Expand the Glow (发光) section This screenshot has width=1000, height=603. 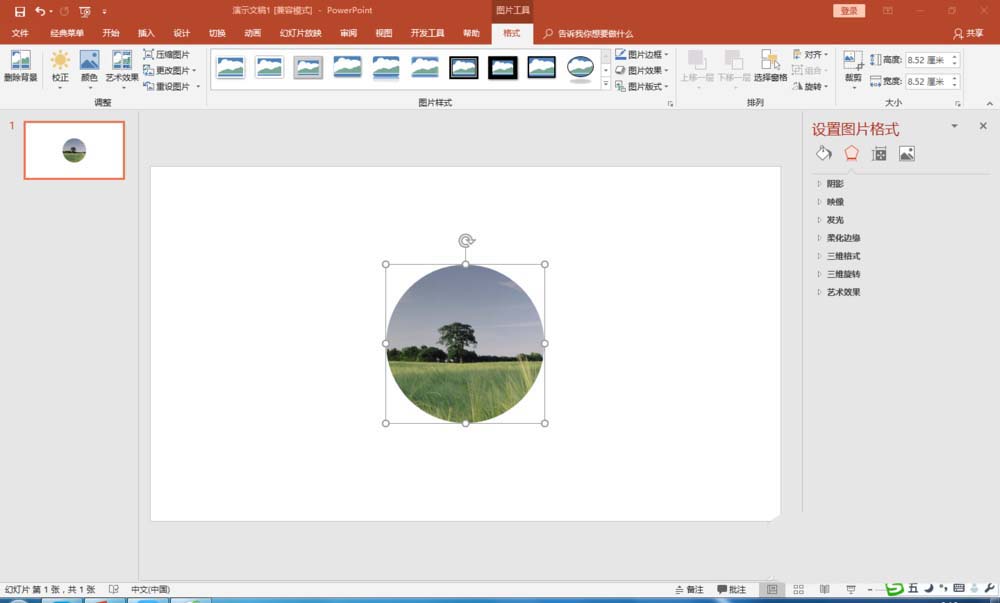click(831, 220)
